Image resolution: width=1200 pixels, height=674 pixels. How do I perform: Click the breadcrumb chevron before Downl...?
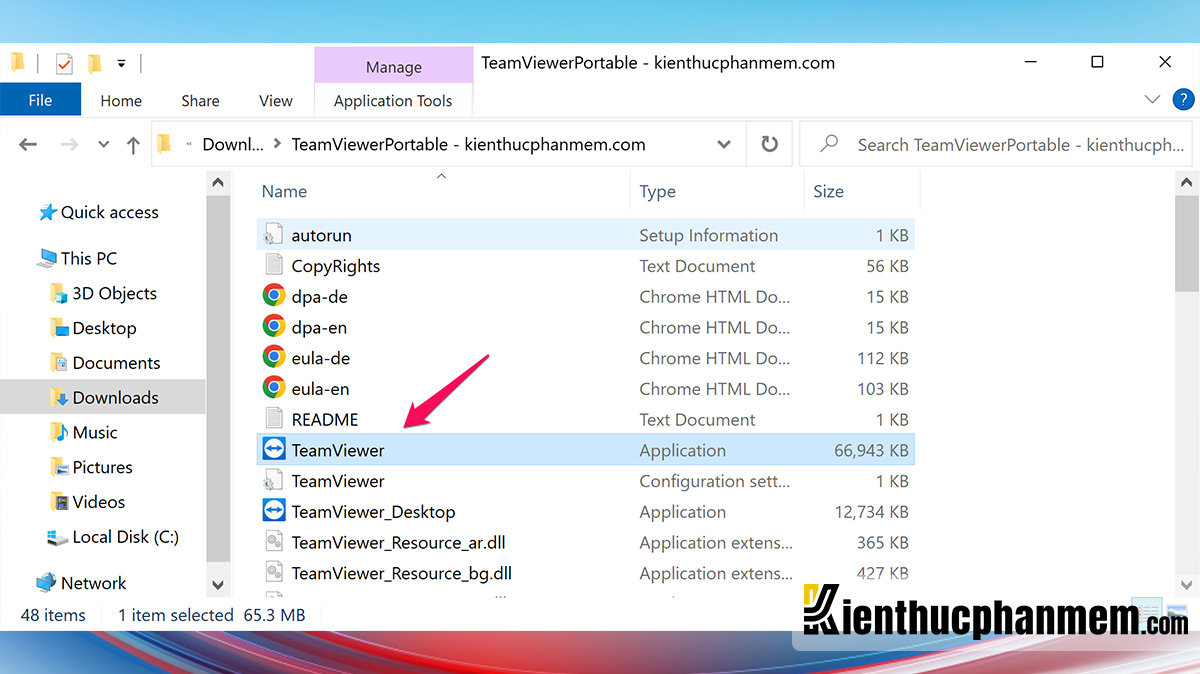(188, 144)
